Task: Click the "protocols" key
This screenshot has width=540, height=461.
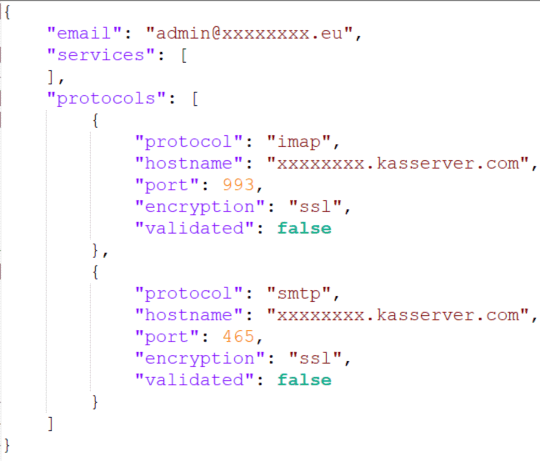Action: (106, 99)
